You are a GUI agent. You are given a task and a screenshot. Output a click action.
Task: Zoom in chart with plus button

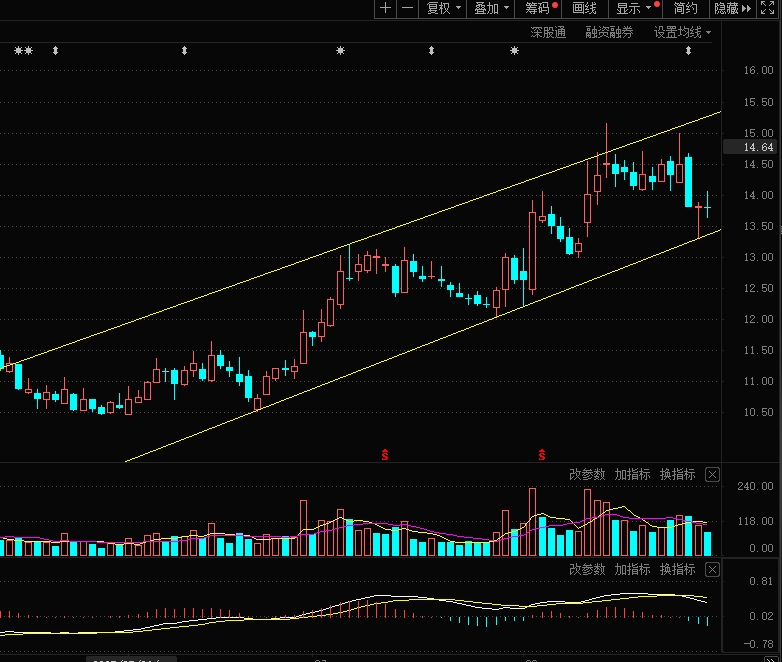click(386, 8)
